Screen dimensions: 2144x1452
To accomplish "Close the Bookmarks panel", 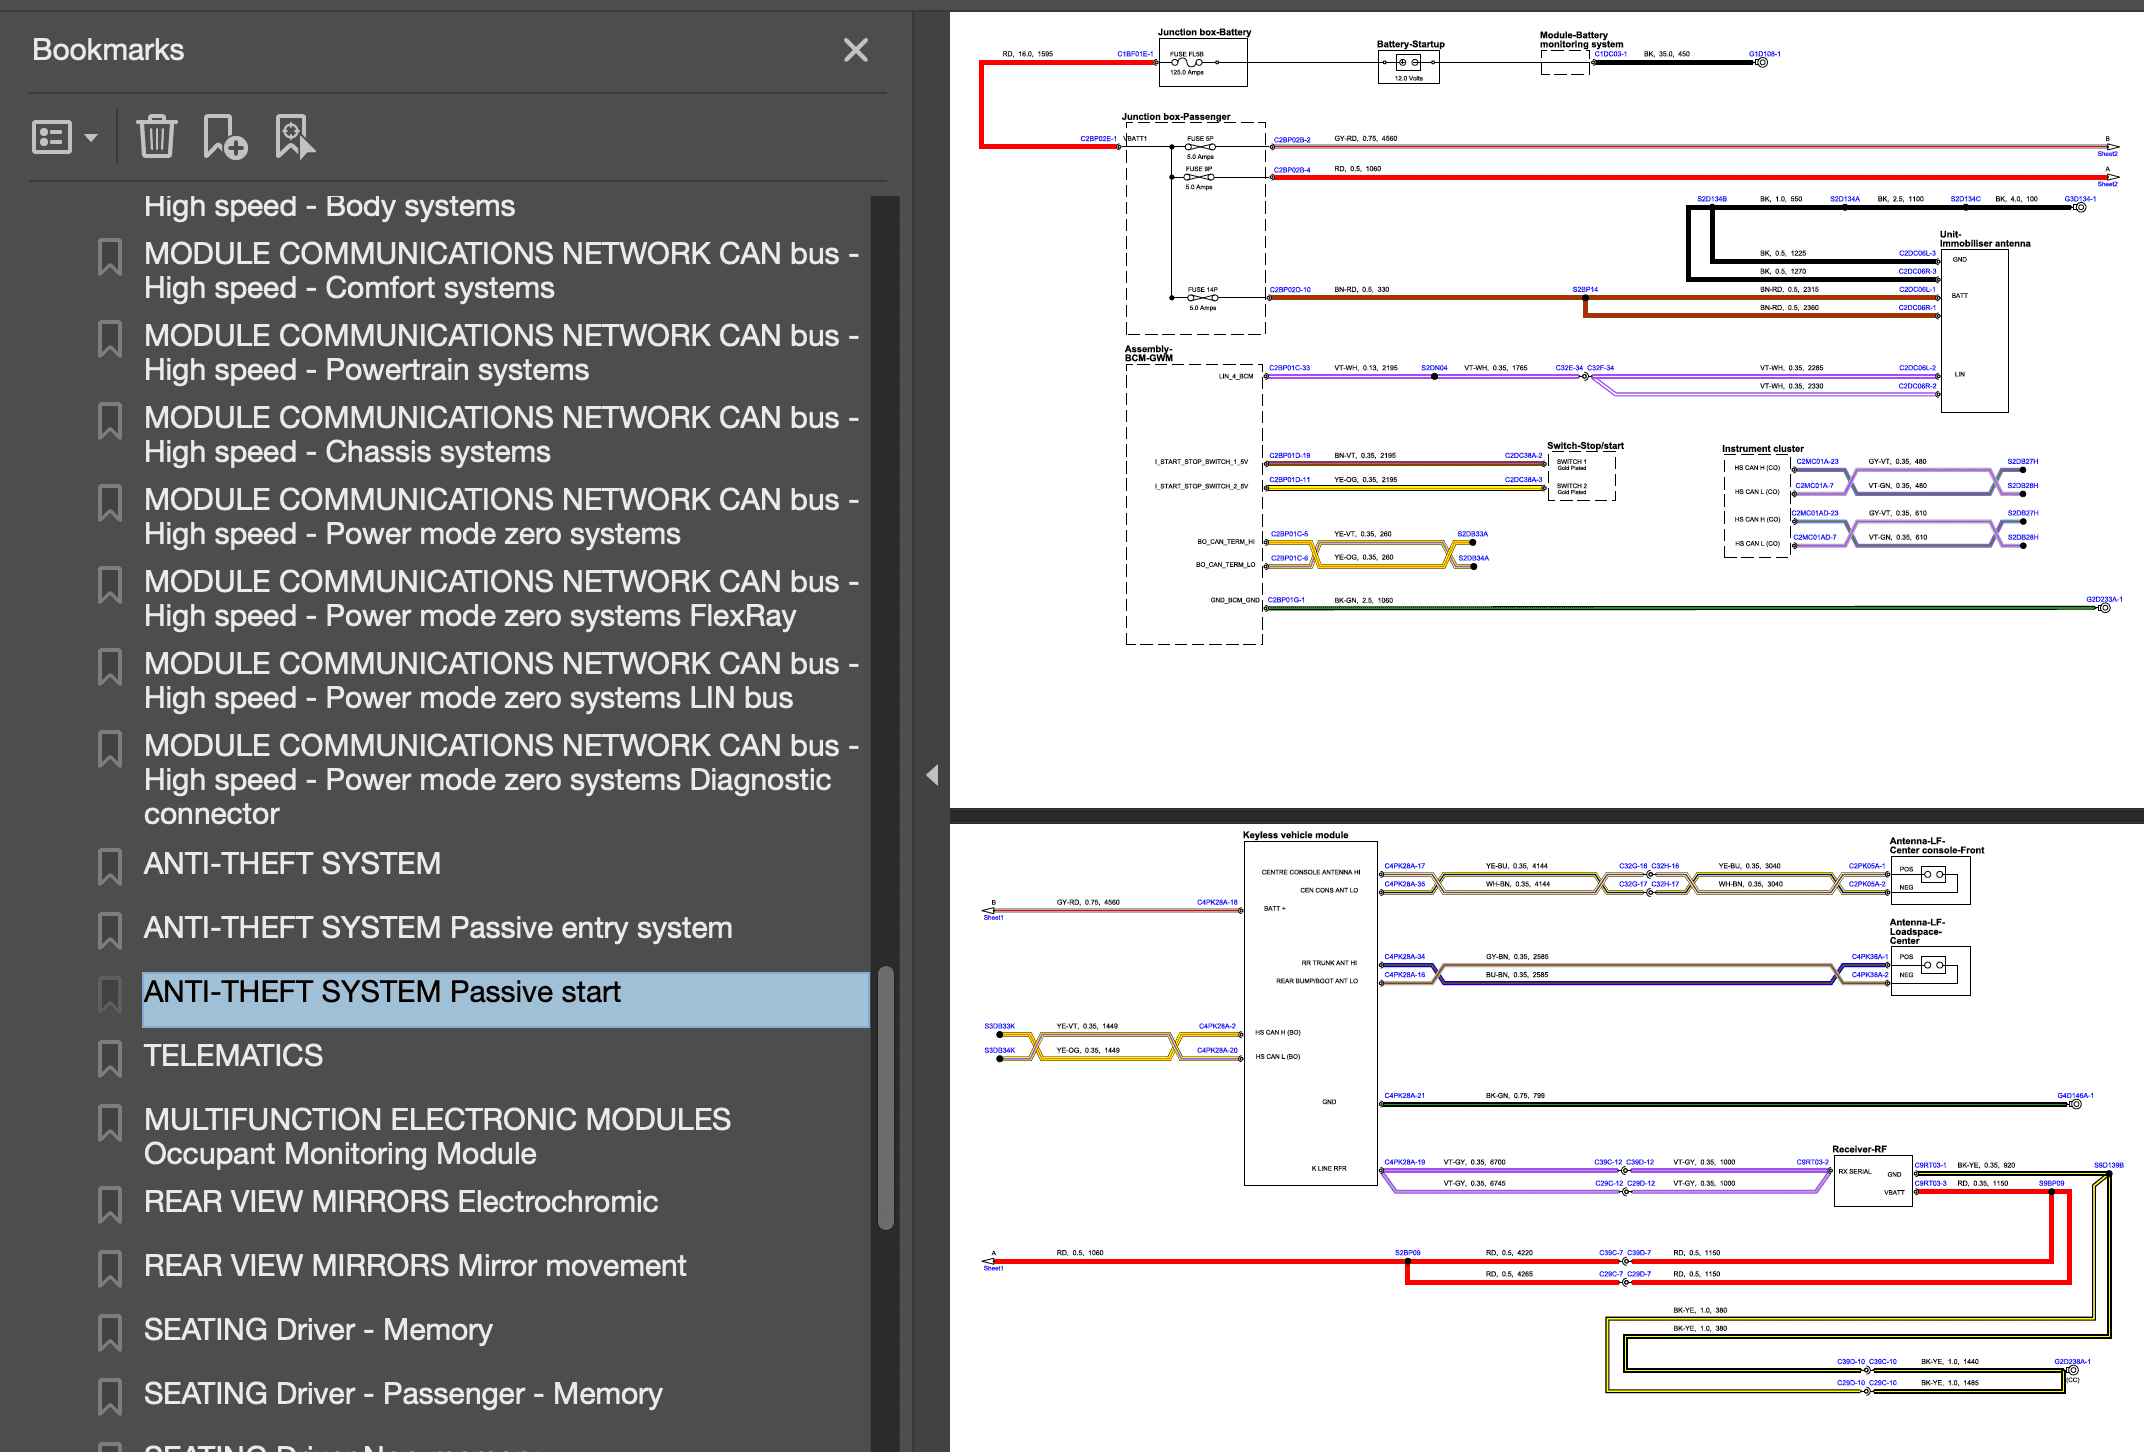I will click(855, 50).
